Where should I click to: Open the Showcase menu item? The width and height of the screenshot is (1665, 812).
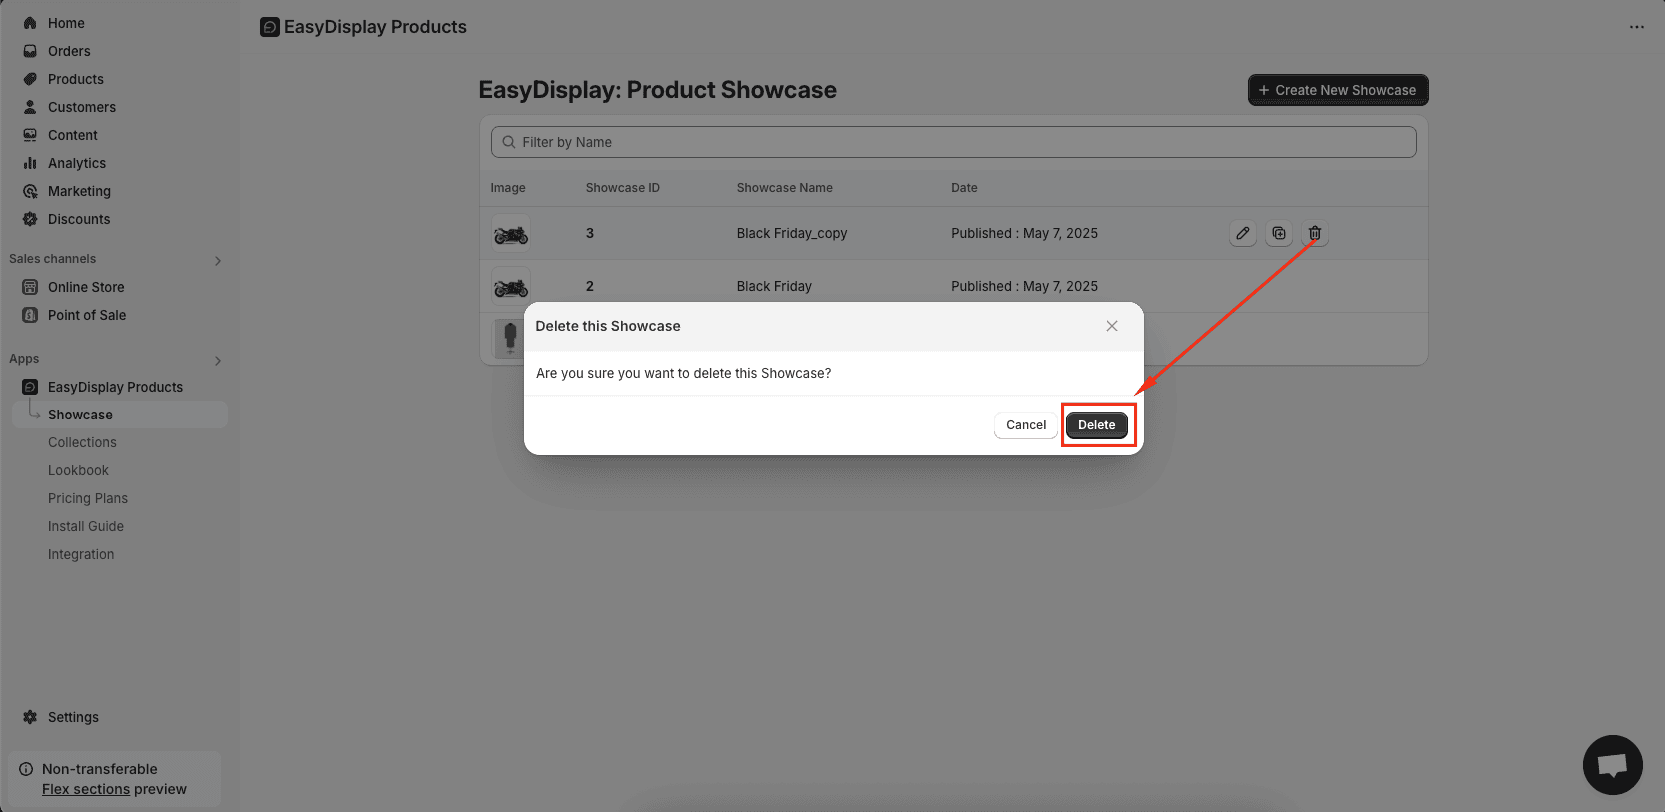[x=120, y=415]
